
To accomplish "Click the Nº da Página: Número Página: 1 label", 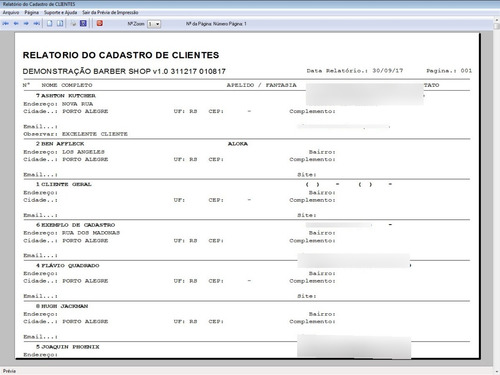I will click(216, 24).
